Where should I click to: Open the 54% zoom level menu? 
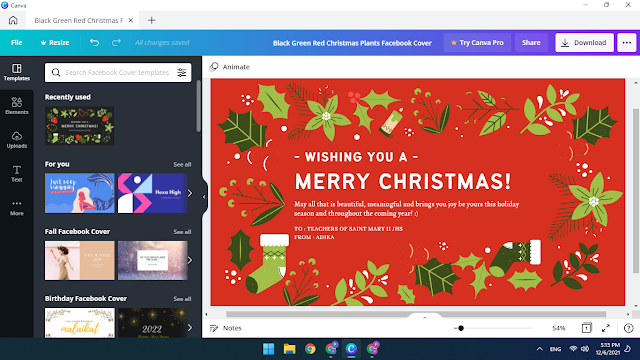(558, 328)
